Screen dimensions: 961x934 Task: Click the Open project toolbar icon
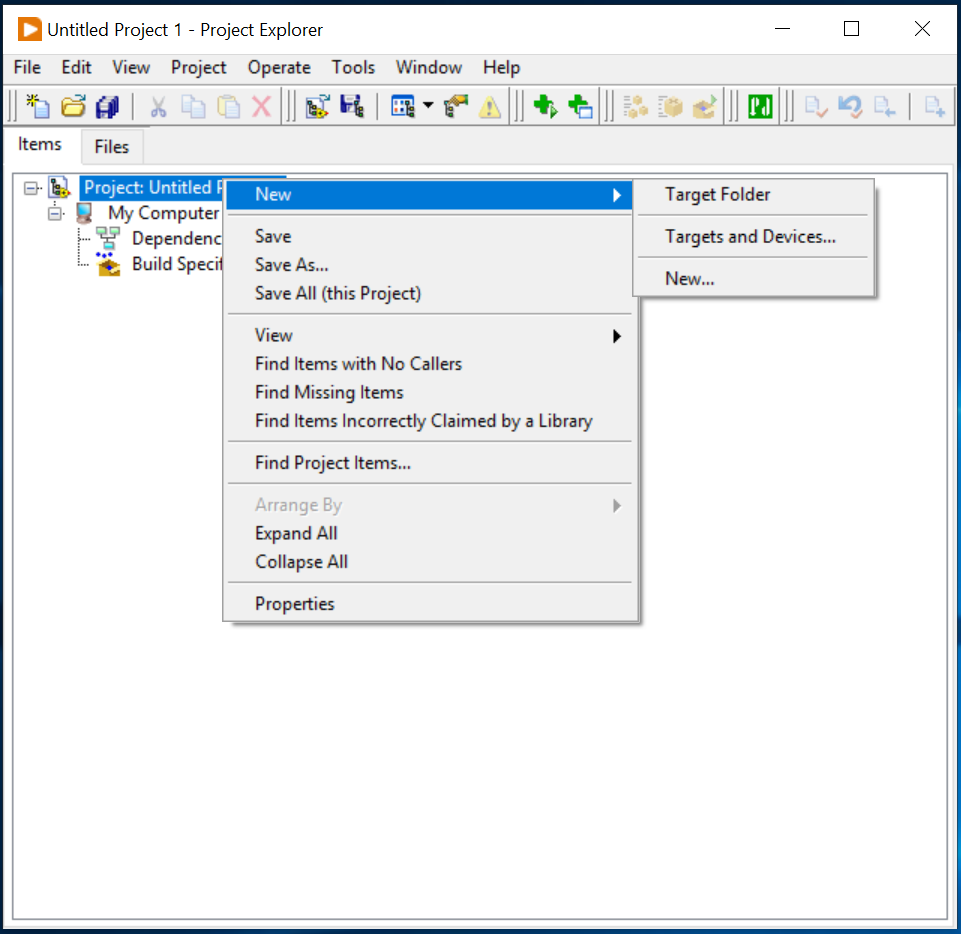72,105
